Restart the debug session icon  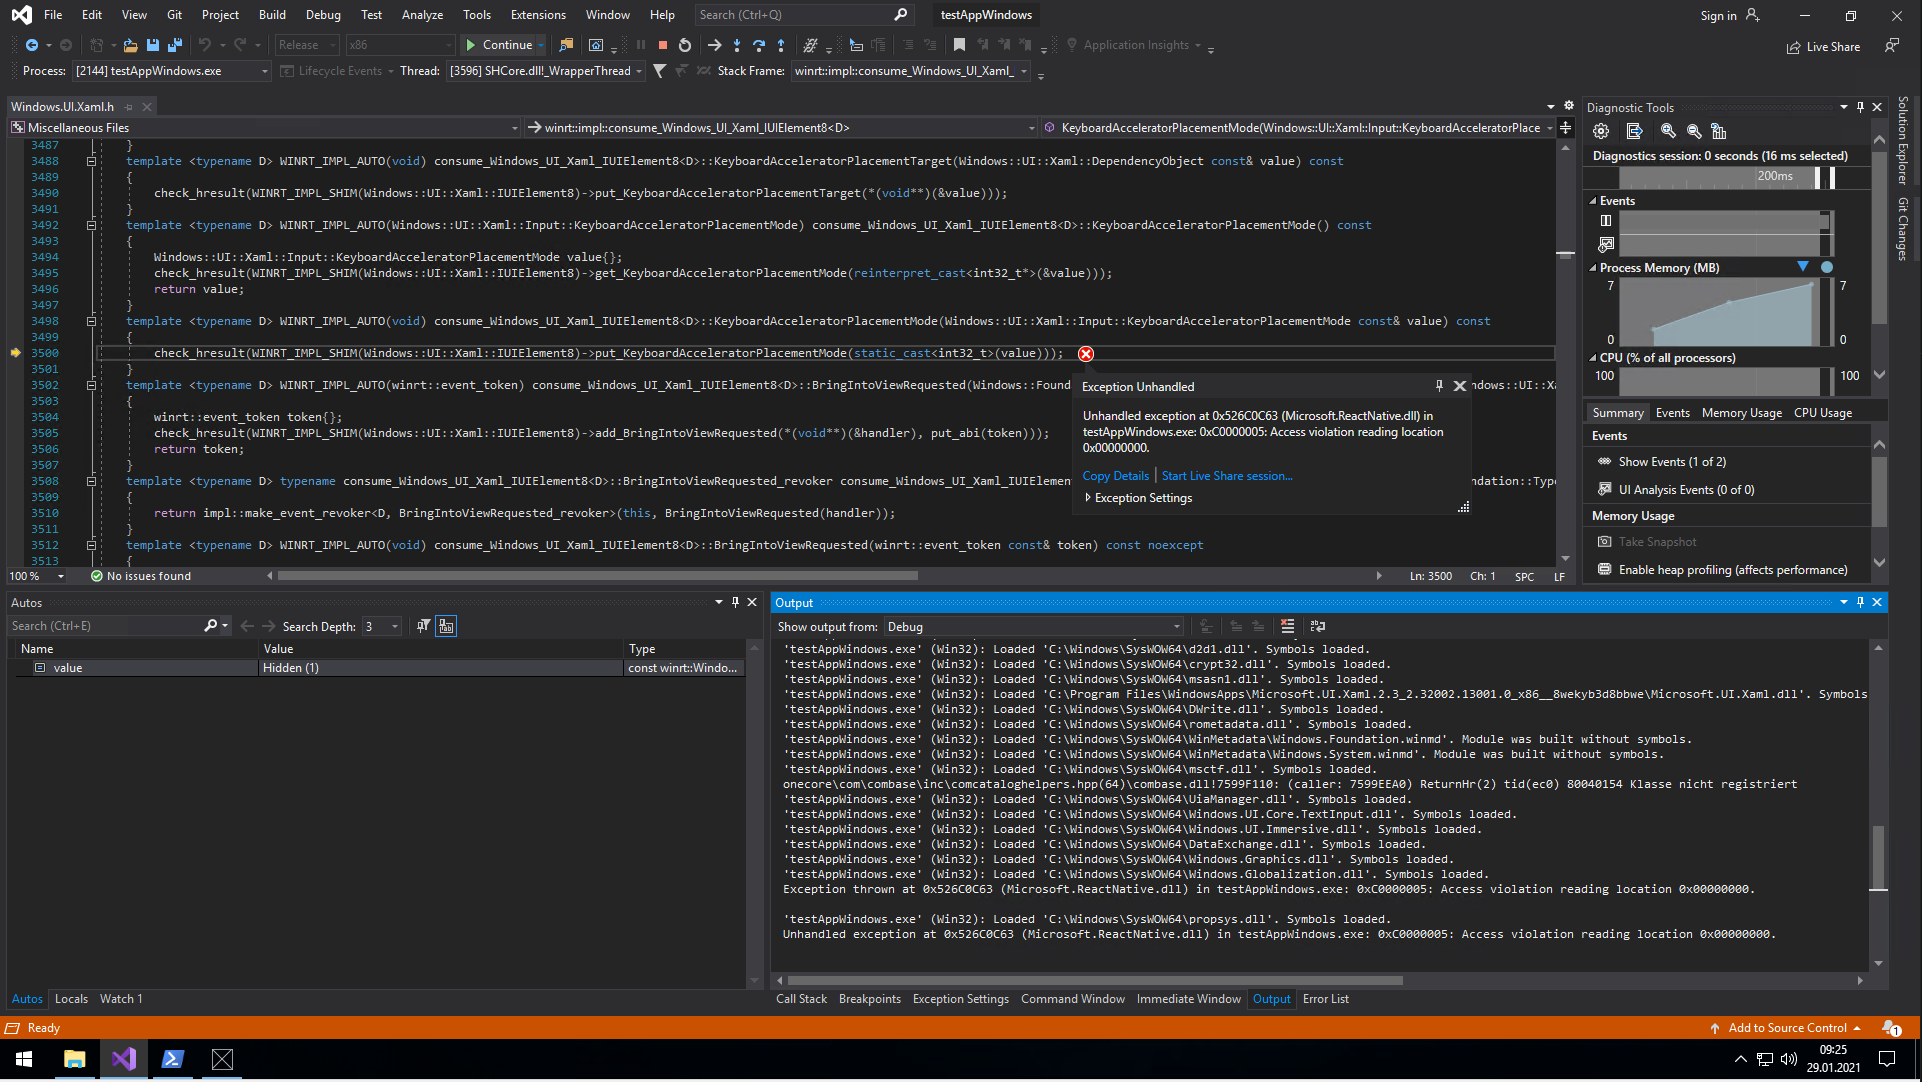coord(684,45)
